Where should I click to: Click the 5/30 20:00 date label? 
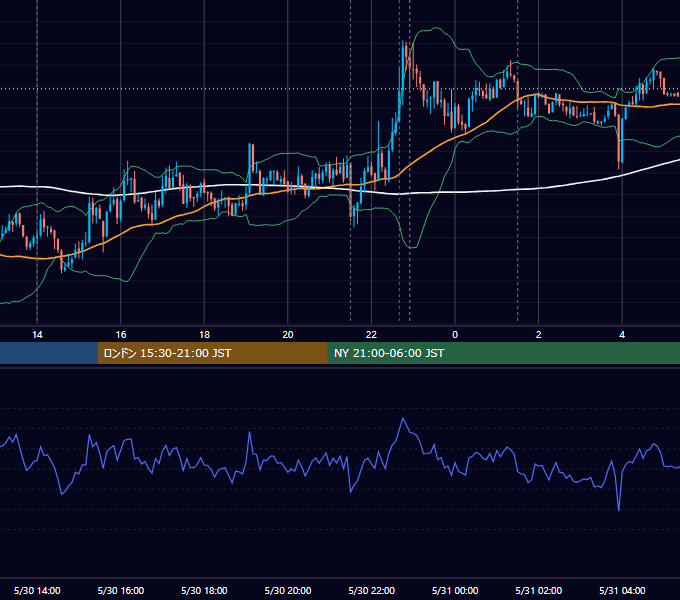pos(288,590)
